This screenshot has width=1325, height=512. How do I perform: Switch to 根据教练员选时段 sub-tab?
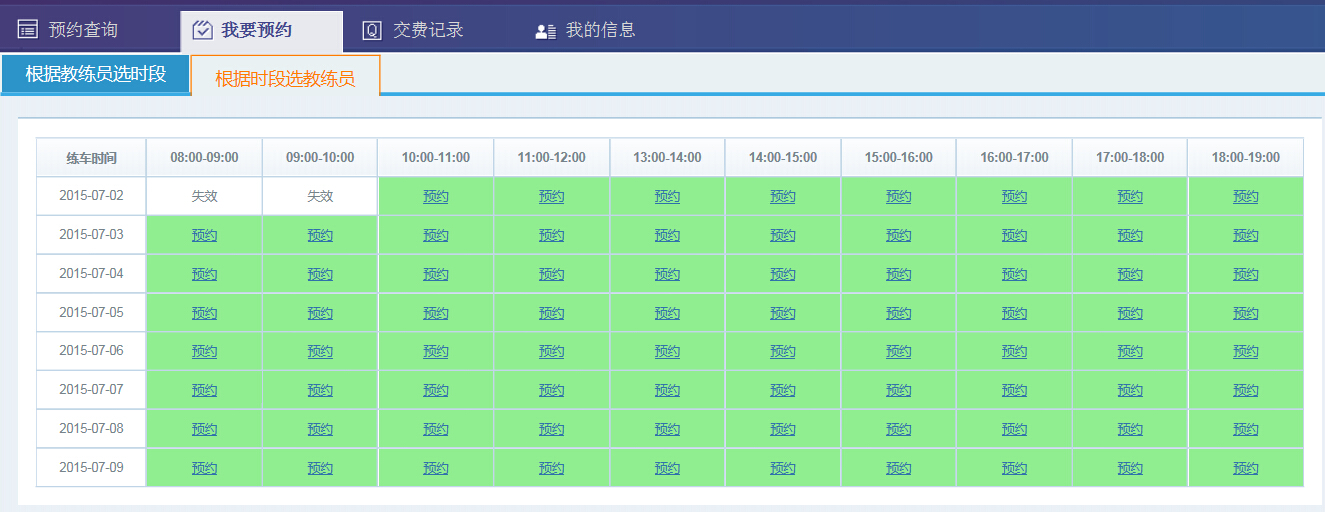coord(95,74)
